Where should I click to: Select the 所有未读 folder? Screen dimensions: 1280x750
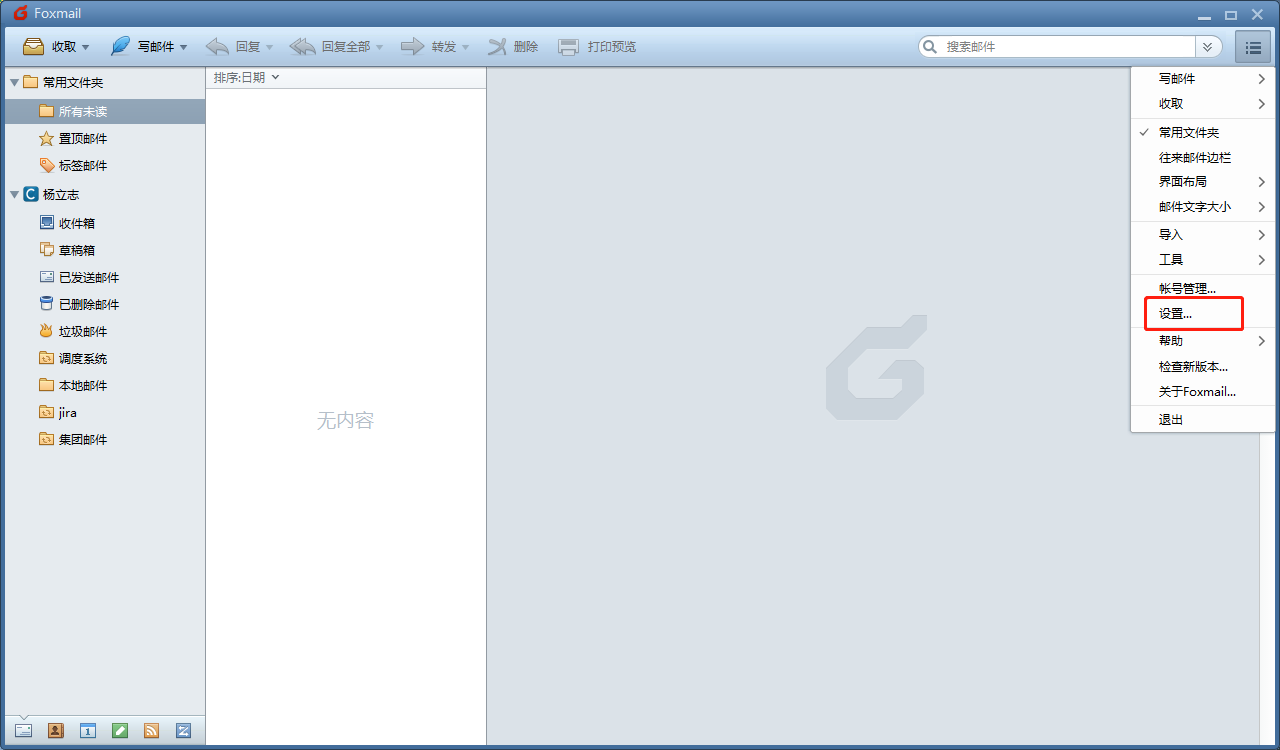[x=104, y=111]
